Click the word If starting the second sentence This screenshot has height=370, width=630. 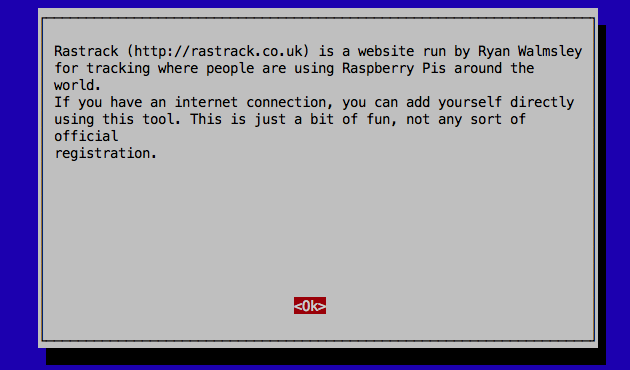(62, 102)
